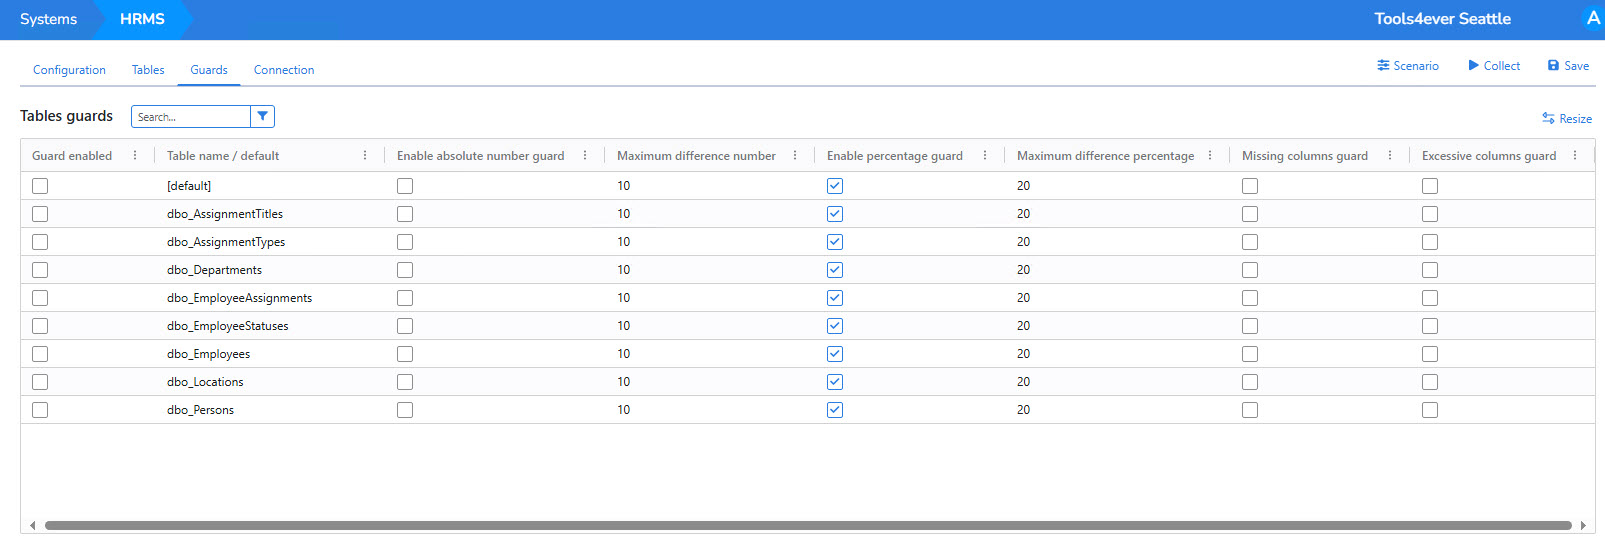This screenshot has height=554, width=1605.
Task: Switch to the Connection tab
Action: tap(284, 70)
